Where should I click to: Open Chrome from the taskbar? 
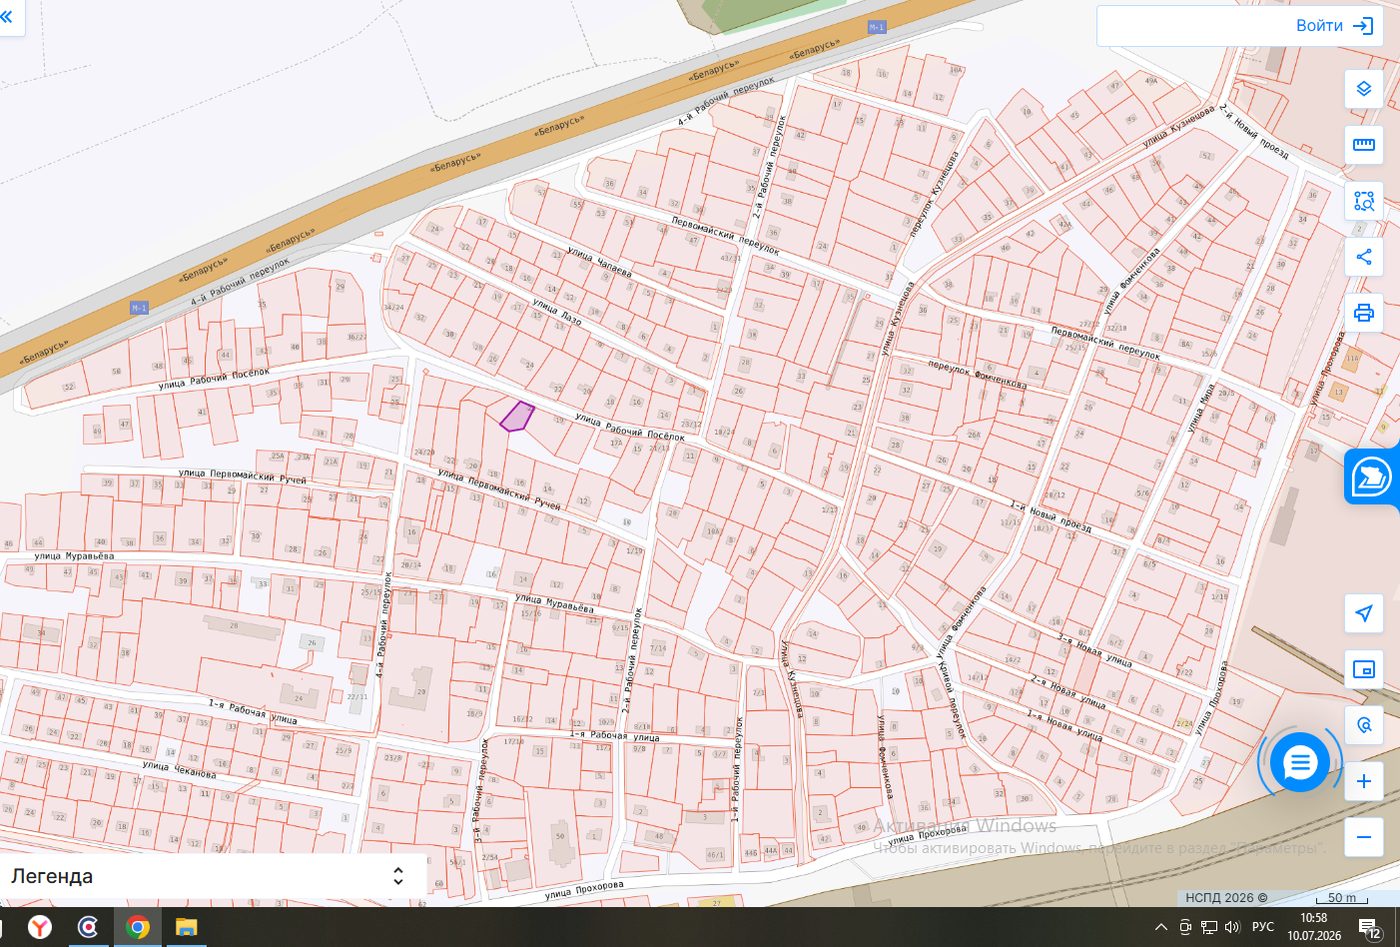pyautogui.click(x=137, y=927)
